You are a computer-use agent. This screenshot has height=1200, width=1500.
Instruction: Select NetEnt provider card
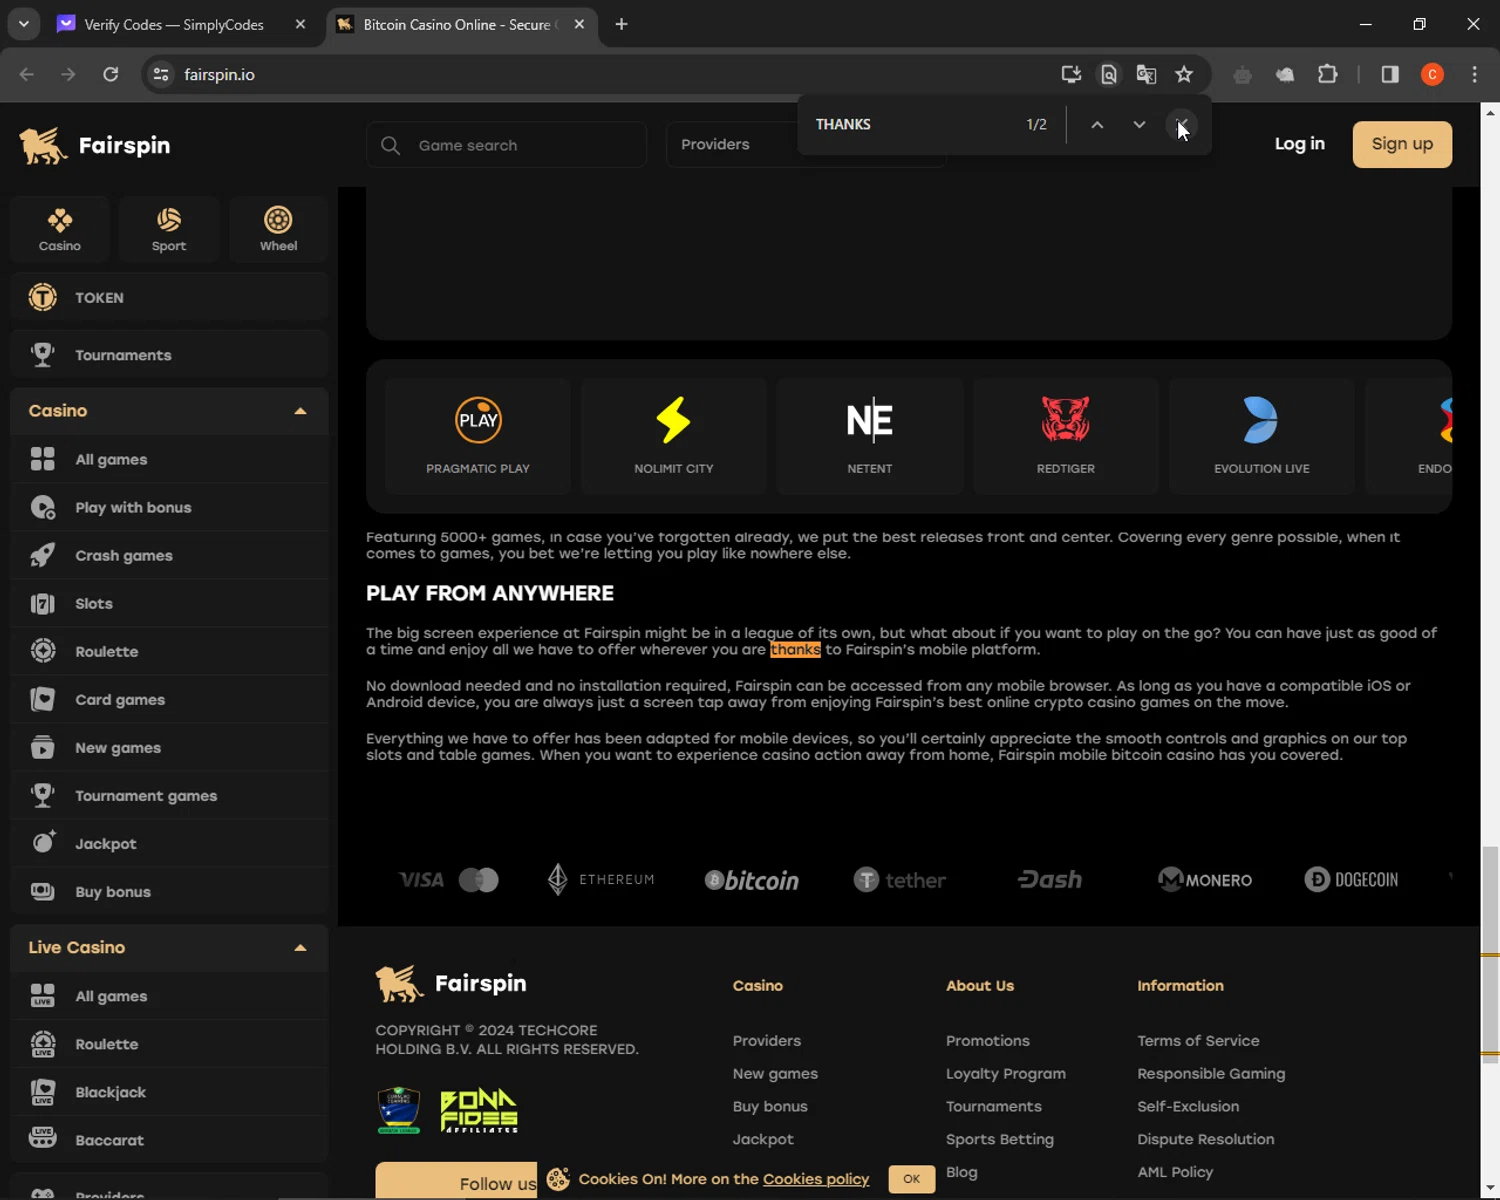point(870,436)
